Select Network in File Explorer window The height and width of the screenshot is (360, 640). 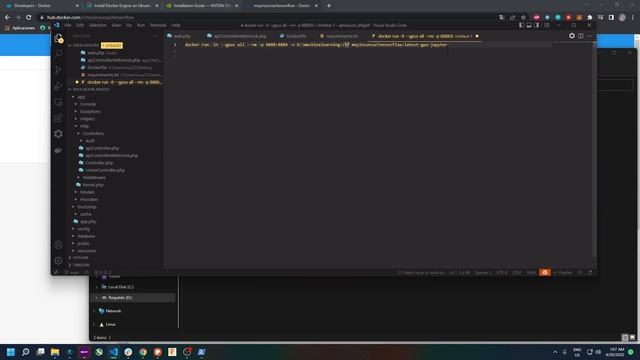[x=113, y=311]
